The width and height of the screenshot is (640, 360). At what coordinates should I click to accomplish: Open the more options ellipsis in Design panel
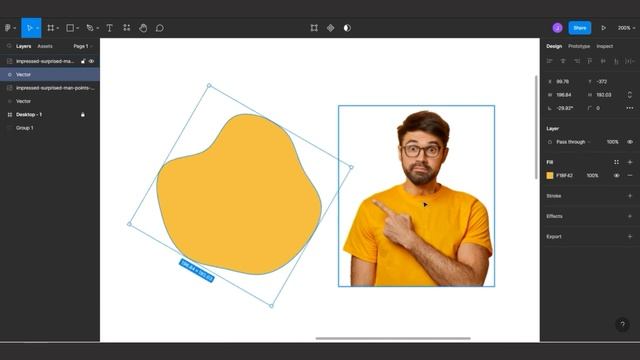point(630,108)
